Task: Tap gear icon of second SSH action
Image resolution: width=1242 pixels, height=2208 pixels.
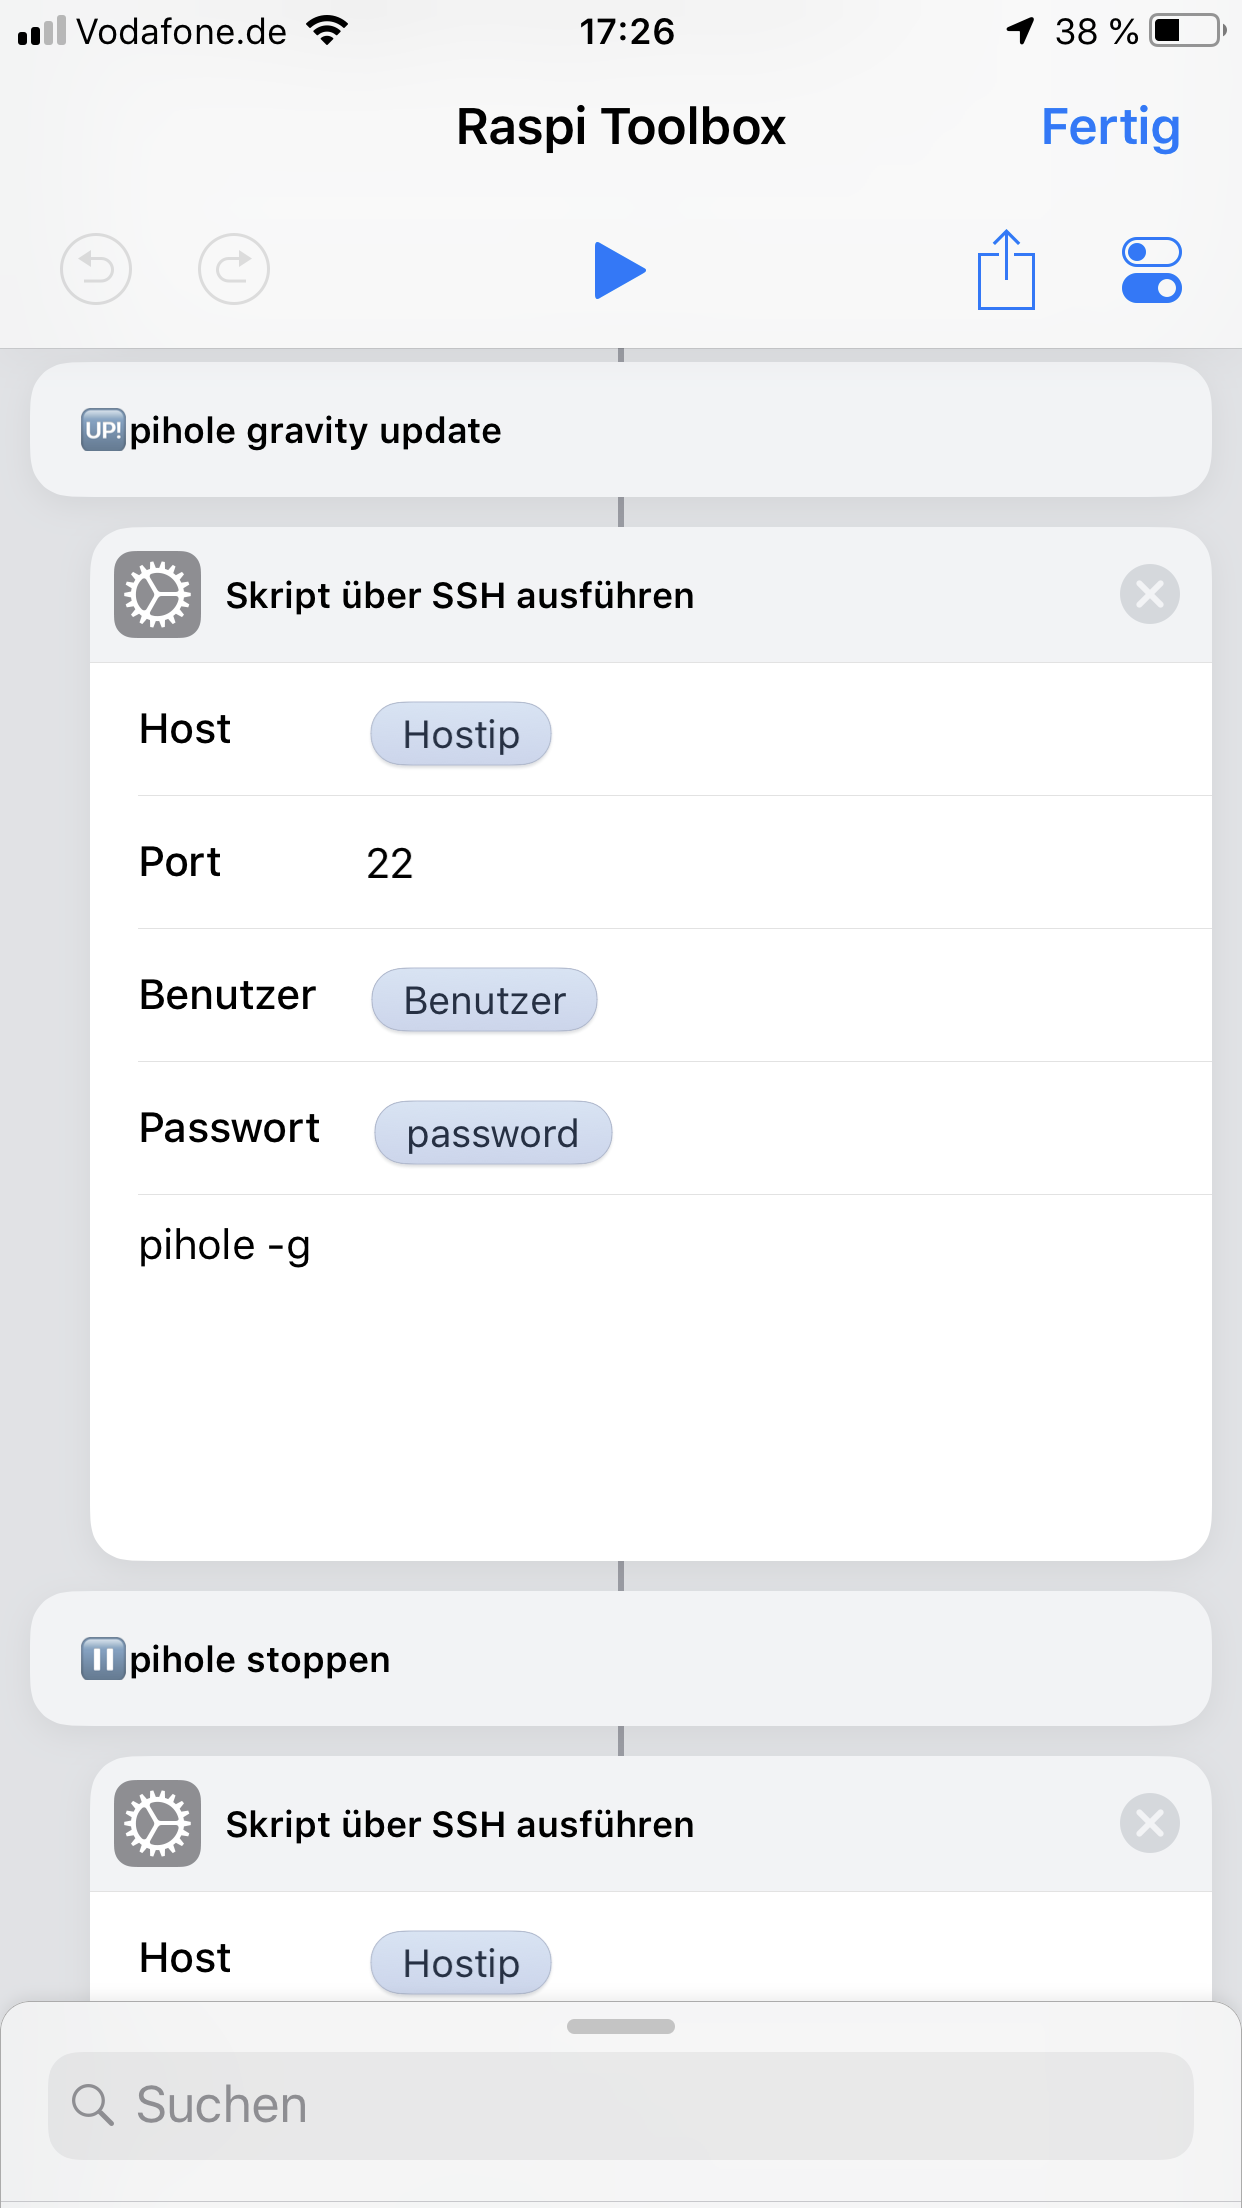Action: click(157, 1824)
